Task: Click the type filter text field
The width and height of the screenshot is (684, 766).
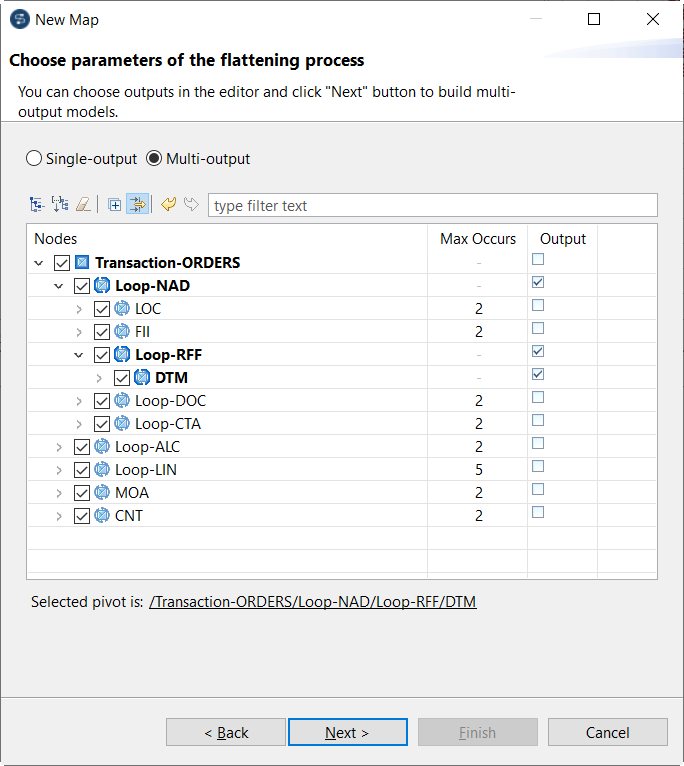Action: click(x=432, y=206)
